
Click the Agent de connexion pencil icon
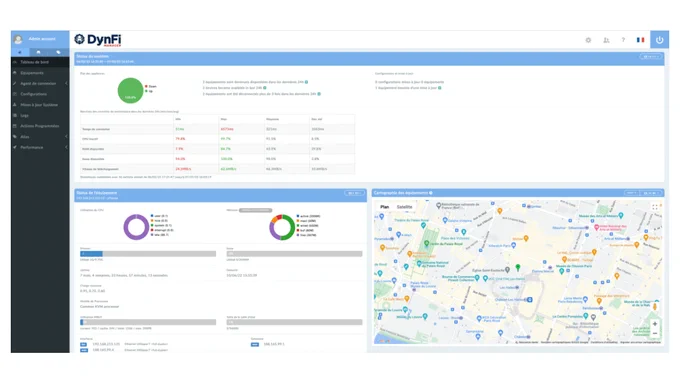[x=15, y=83]
